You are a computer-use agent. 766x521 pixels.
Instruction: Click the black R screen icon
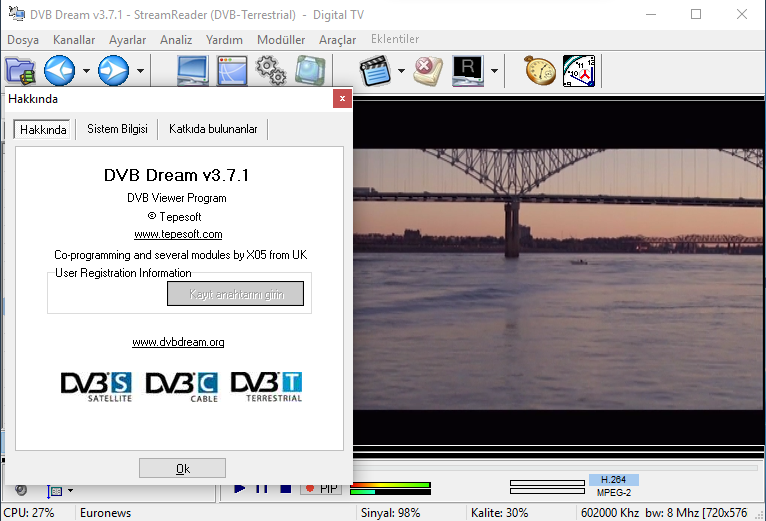tap(468, 71)
